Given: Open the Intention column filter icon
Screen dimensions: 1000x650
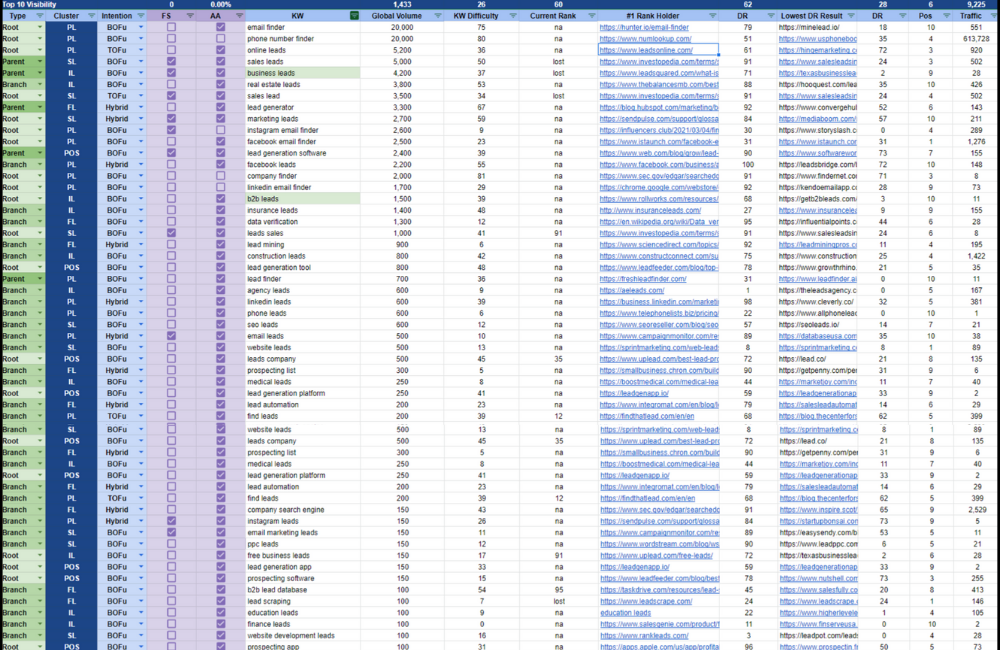Looking at the screenshot, I should click(x=141, y=16).
